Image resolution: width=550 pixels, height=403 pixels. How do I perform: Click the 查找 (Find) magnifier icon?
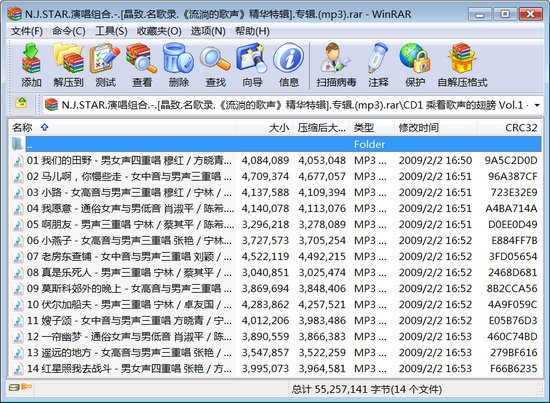(x=215, y=58)
